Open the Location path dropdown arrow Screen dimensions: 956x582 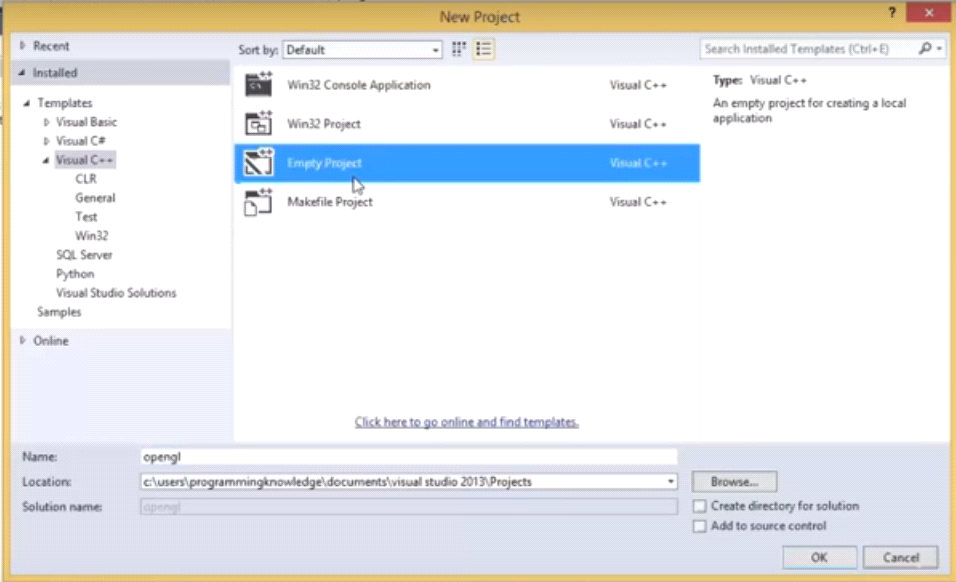coord(671,481)
